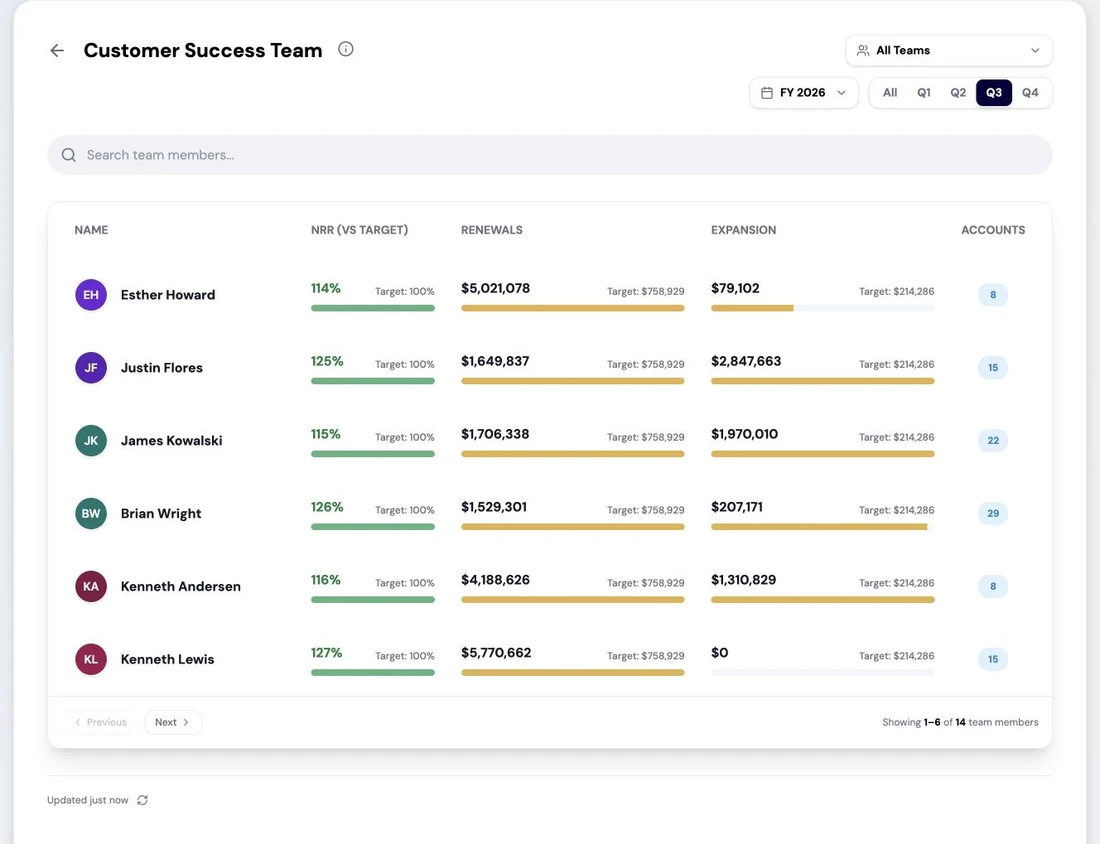Click expansion value $1,970,010
The width and height of the screenshot is (1100, 844).
coord(744,434)
